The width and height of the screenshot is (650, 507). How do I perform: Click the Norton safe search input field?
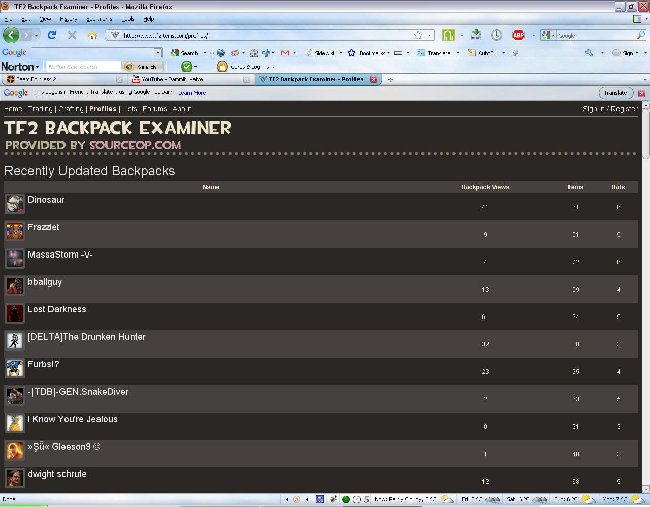pos(83,66)
